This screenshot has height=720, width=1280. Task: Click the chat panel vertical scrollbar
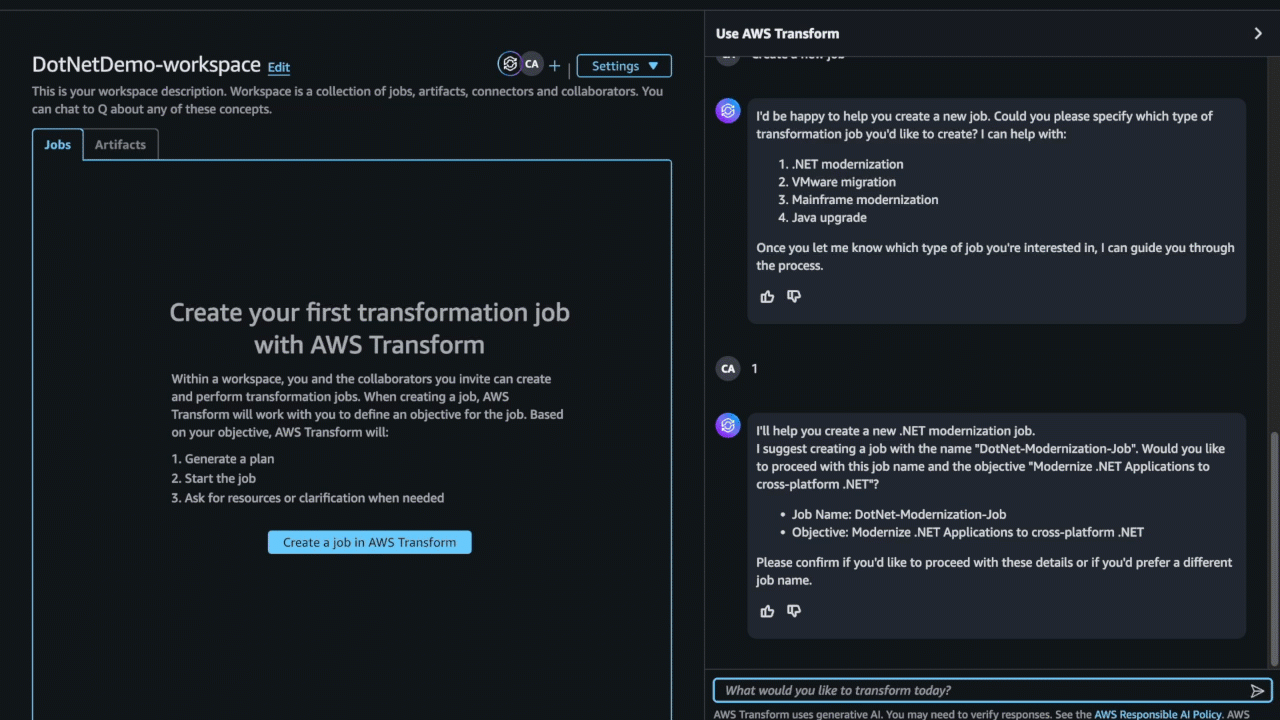pyautogui.click(x=1273, y=548)
